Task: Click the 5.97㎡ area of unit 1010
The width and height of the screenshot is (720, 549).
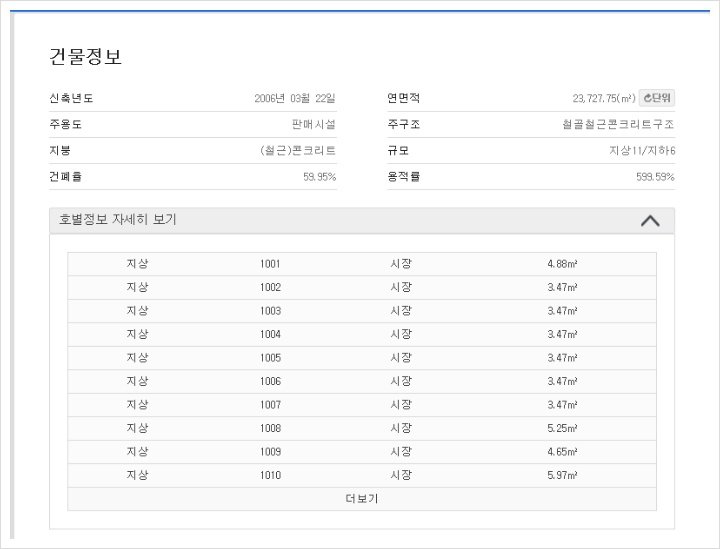Action: 562,475
